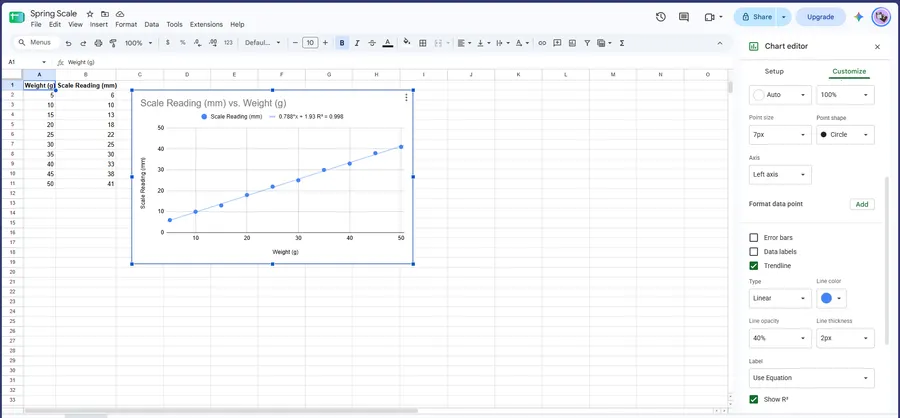900x418 pixels.
Task: Open the Axis Left axis dropdown
Action: (780, 175)
